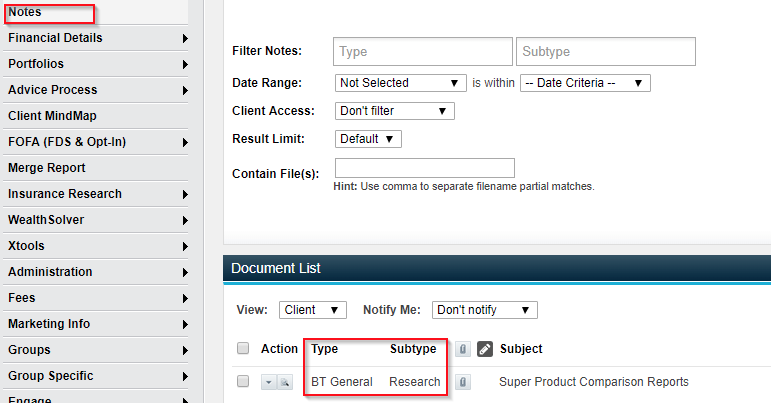Image resolution: width=771 pixels, height=403 pixels.
Task: Sort by Action column header
Action: 279,349
